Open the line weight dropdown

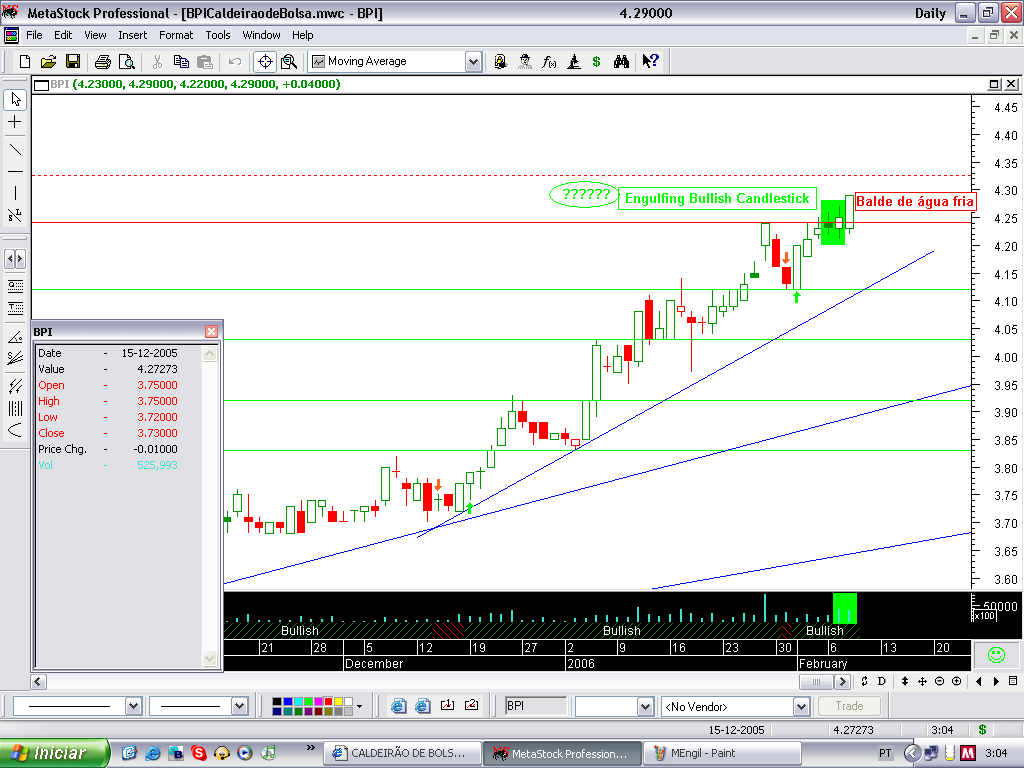[239, 706]
